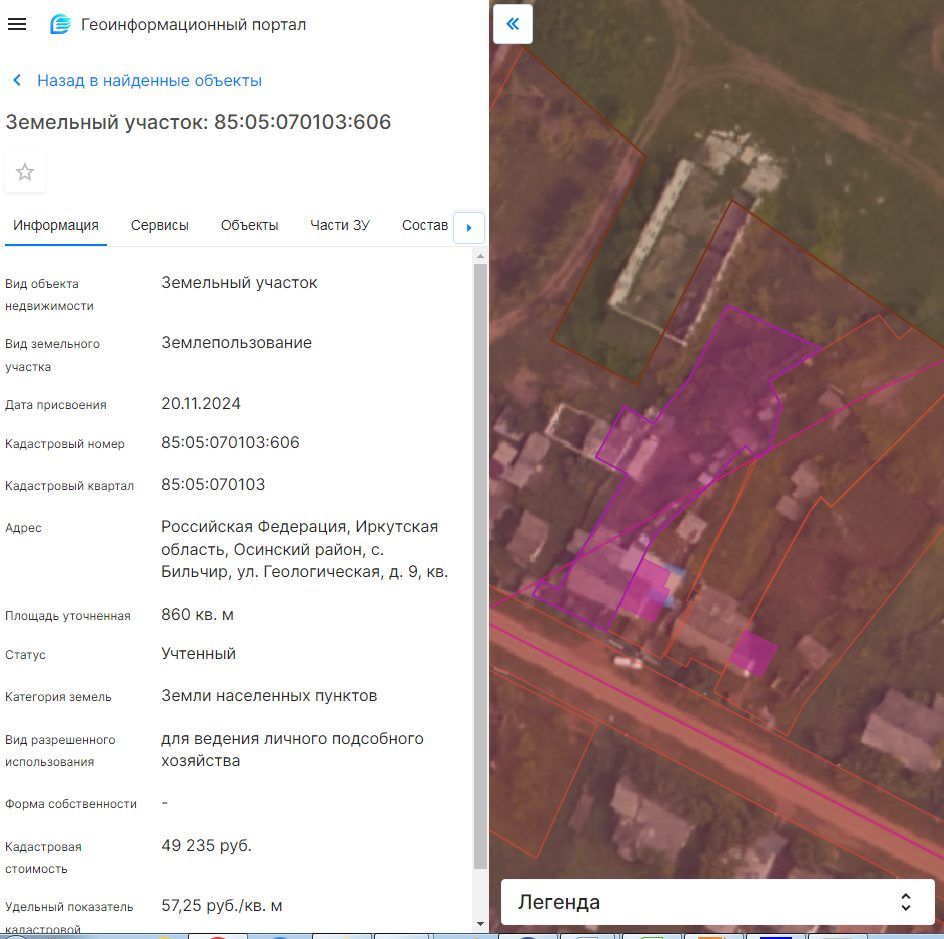
Task: Open the Объекты tab
Action: pyautogui.click(x=249, y=225)
